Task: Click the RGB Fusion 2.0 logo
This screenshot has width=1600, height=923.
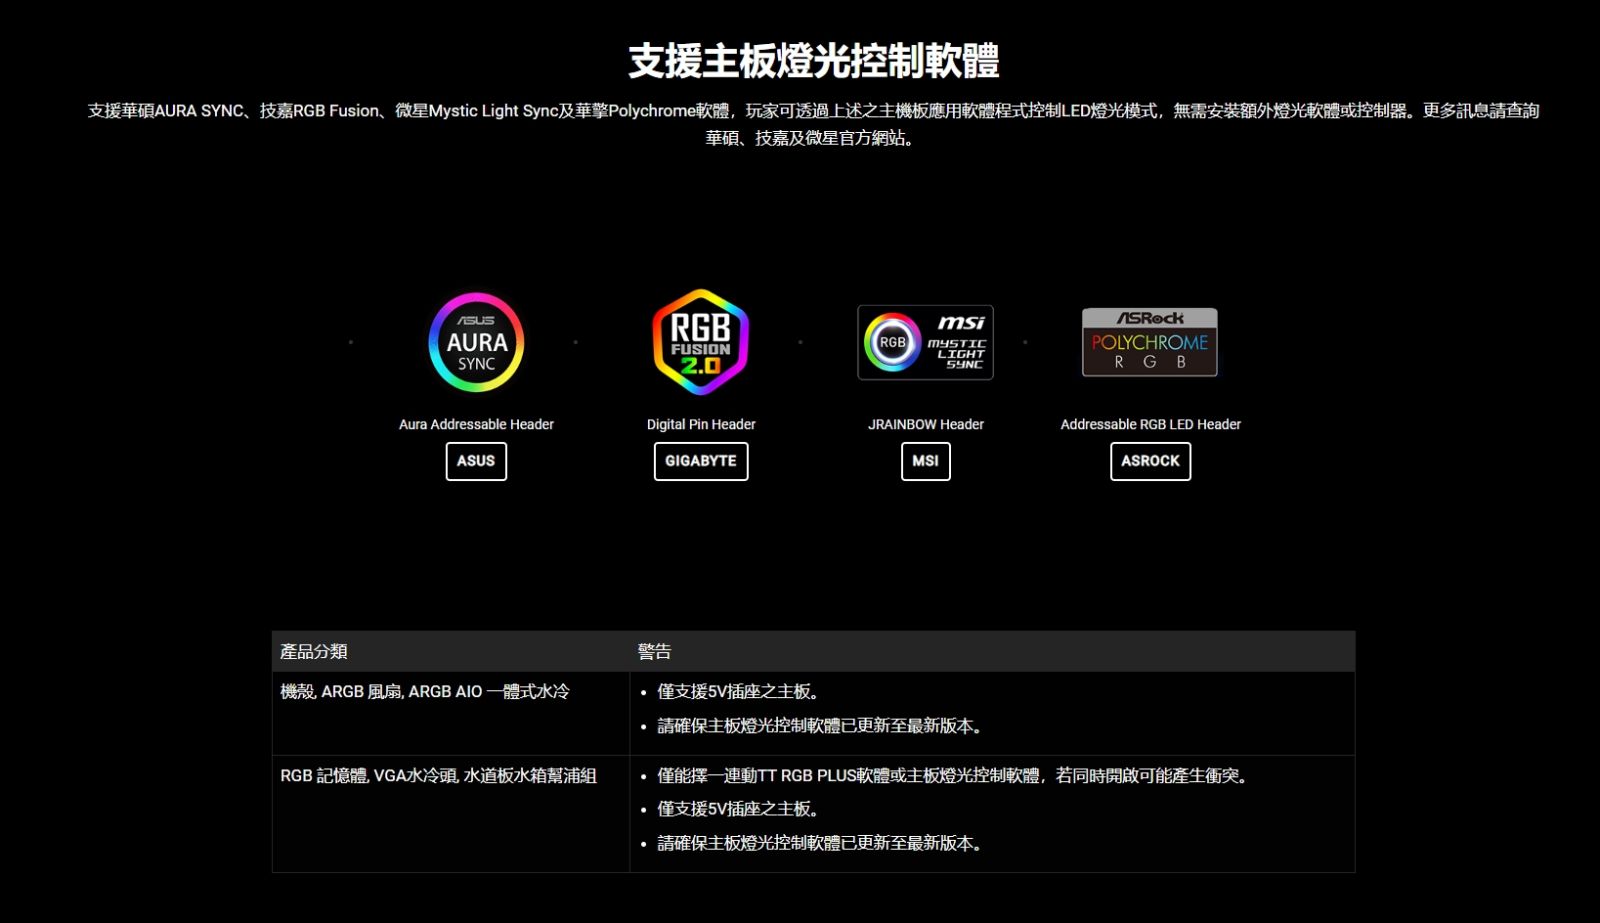Action: (x=701, y=342)
